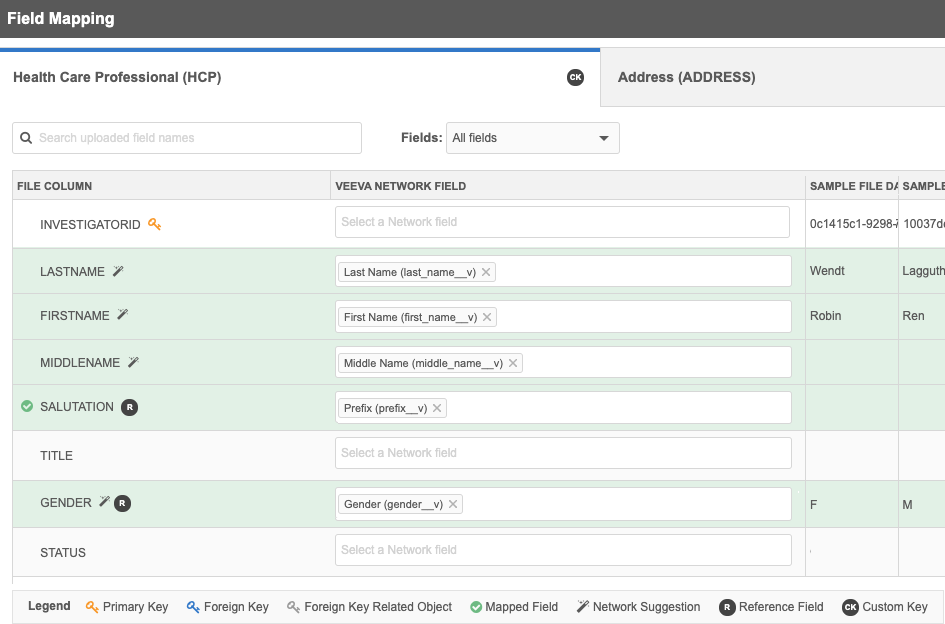This screenshot has width=945, height=624.
Task: Select the Health Care Professional (HCP) tab
Action: [117, 77]
